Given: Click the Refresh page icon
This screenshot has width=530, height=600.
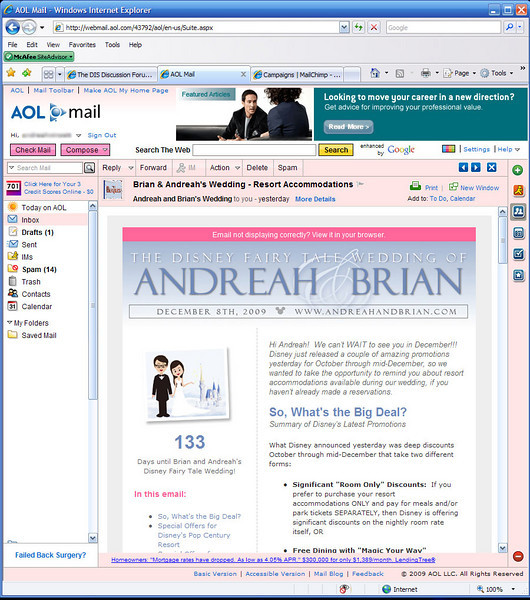Looking at the screenshot, I should tap(359, 28).
